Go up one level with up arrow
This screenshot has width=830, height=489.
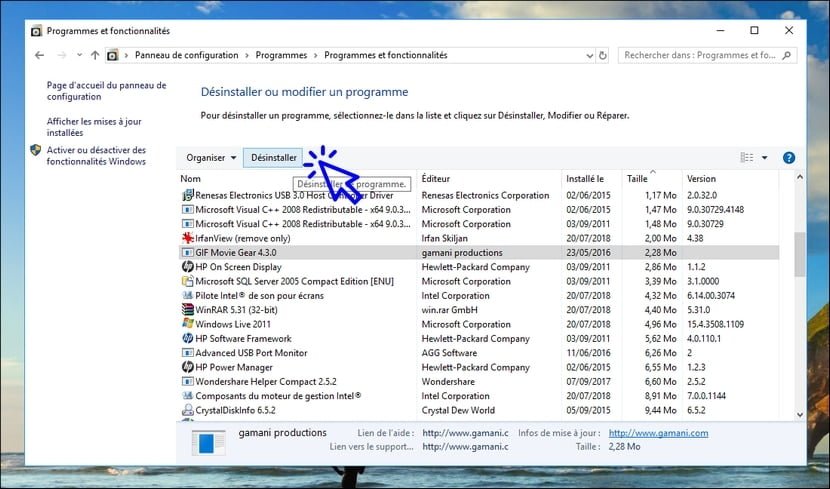point(95,55)
